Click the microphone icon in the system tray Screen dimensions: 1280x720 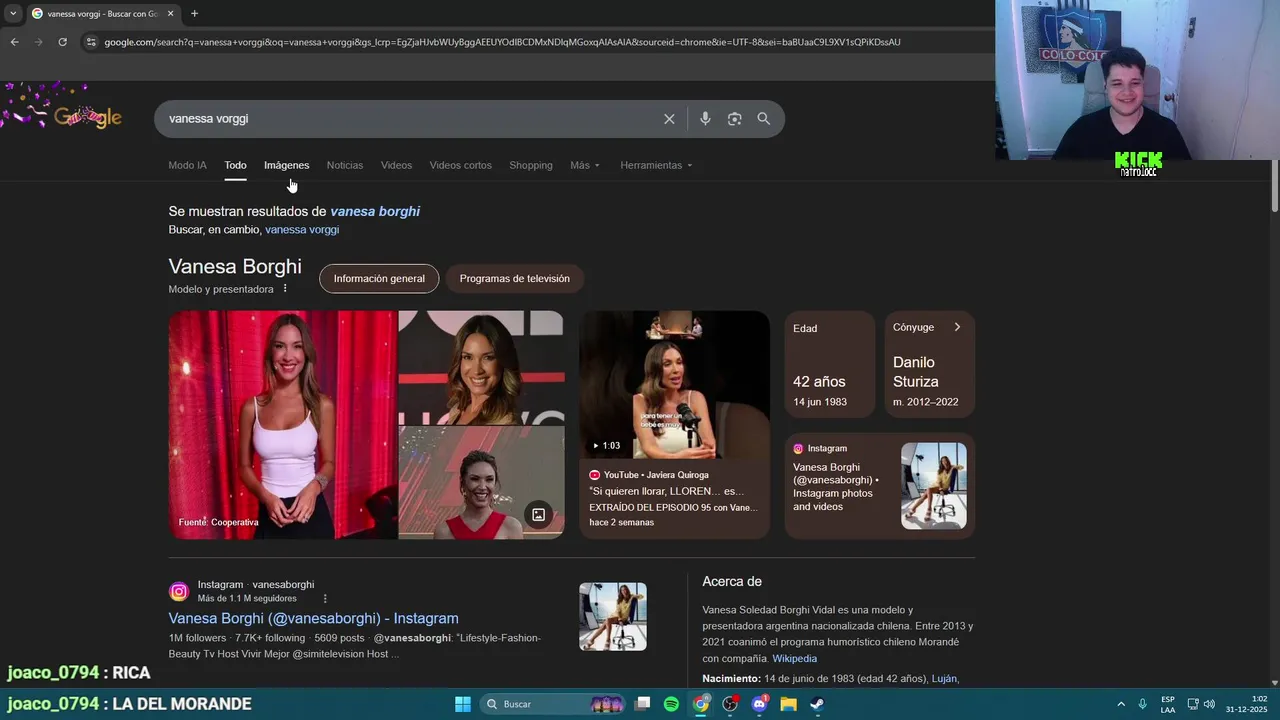click(1142, 704)
